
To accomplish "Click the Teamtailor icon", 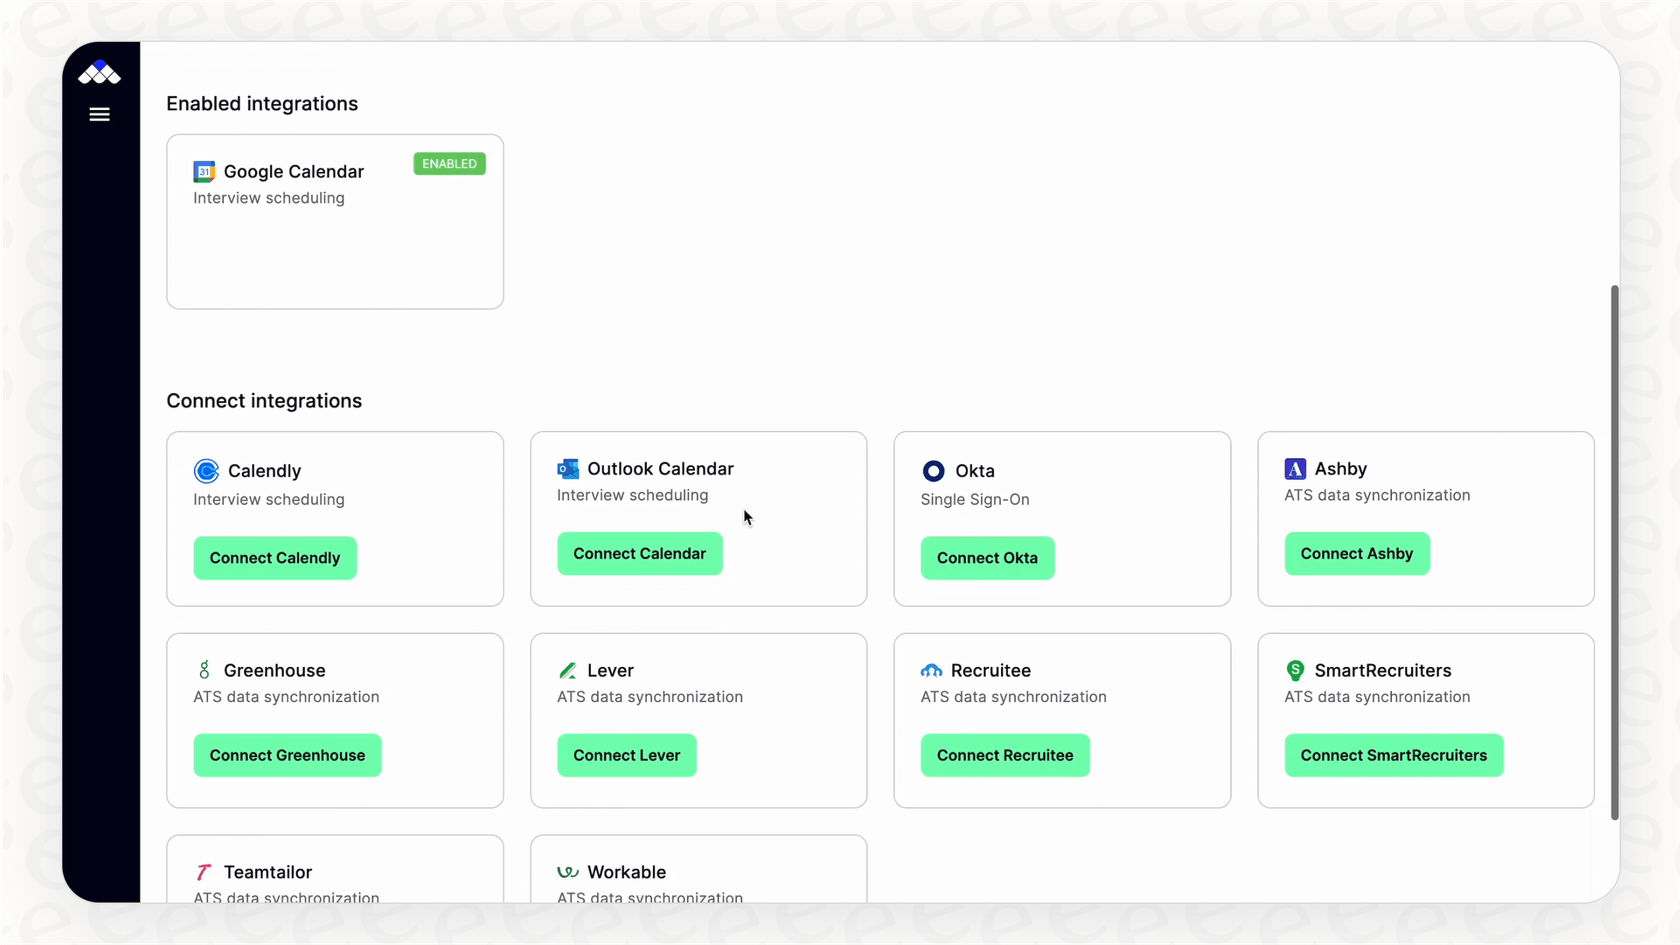I will click(203, 872).
